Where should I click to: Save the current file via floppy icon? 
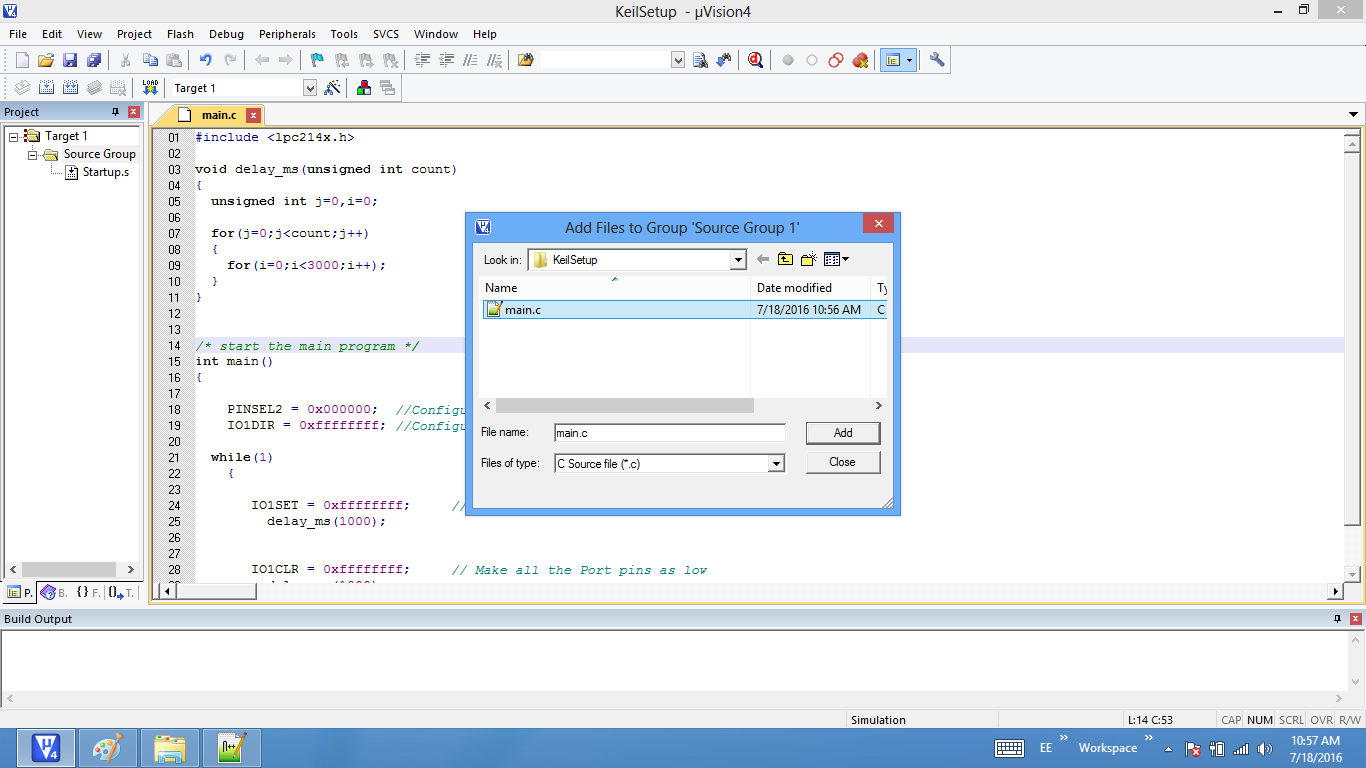click(70, 60)
